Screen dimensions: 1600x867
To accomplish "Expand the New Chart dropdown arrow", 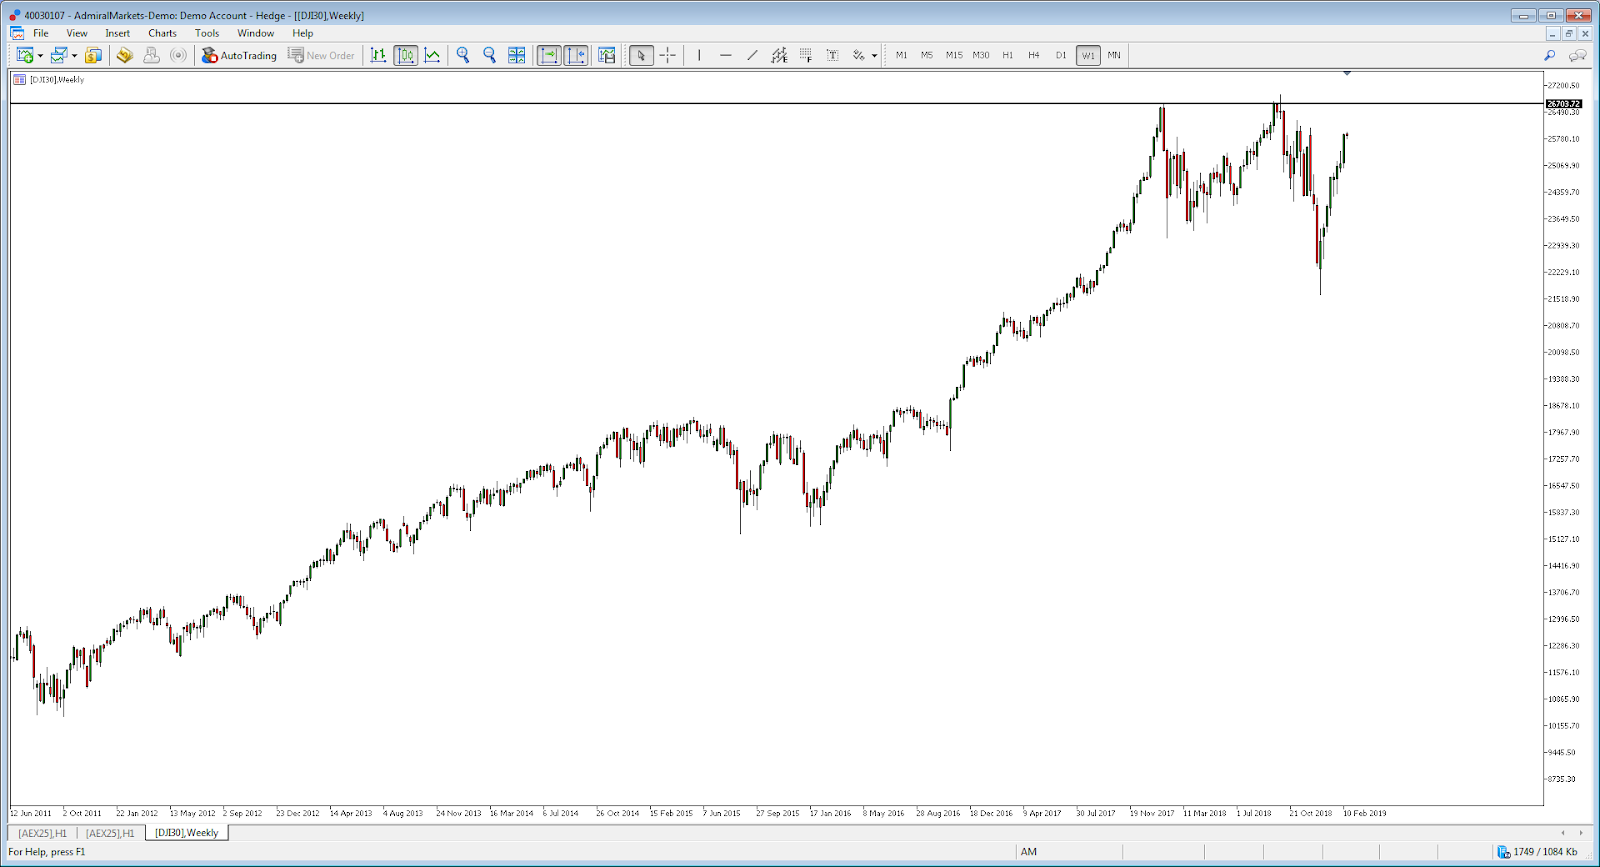I will coord(40,56).
